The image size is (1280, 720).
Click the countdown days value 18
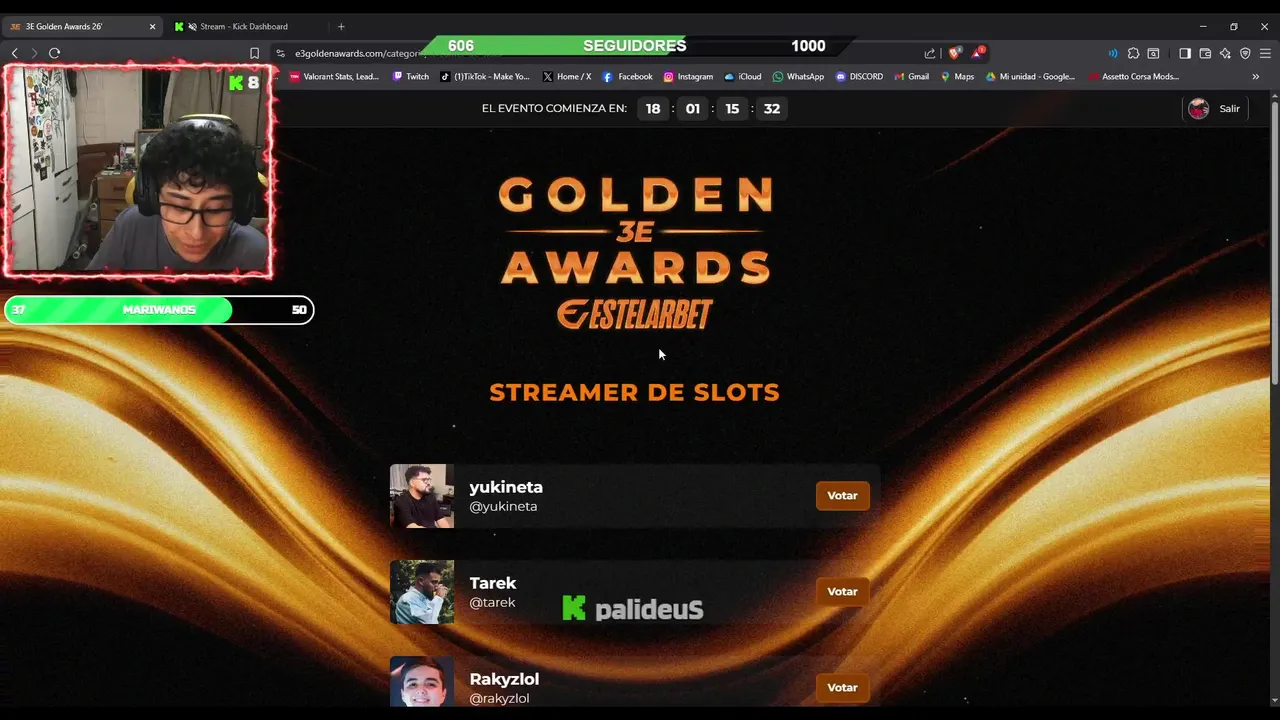pos(652,108)
